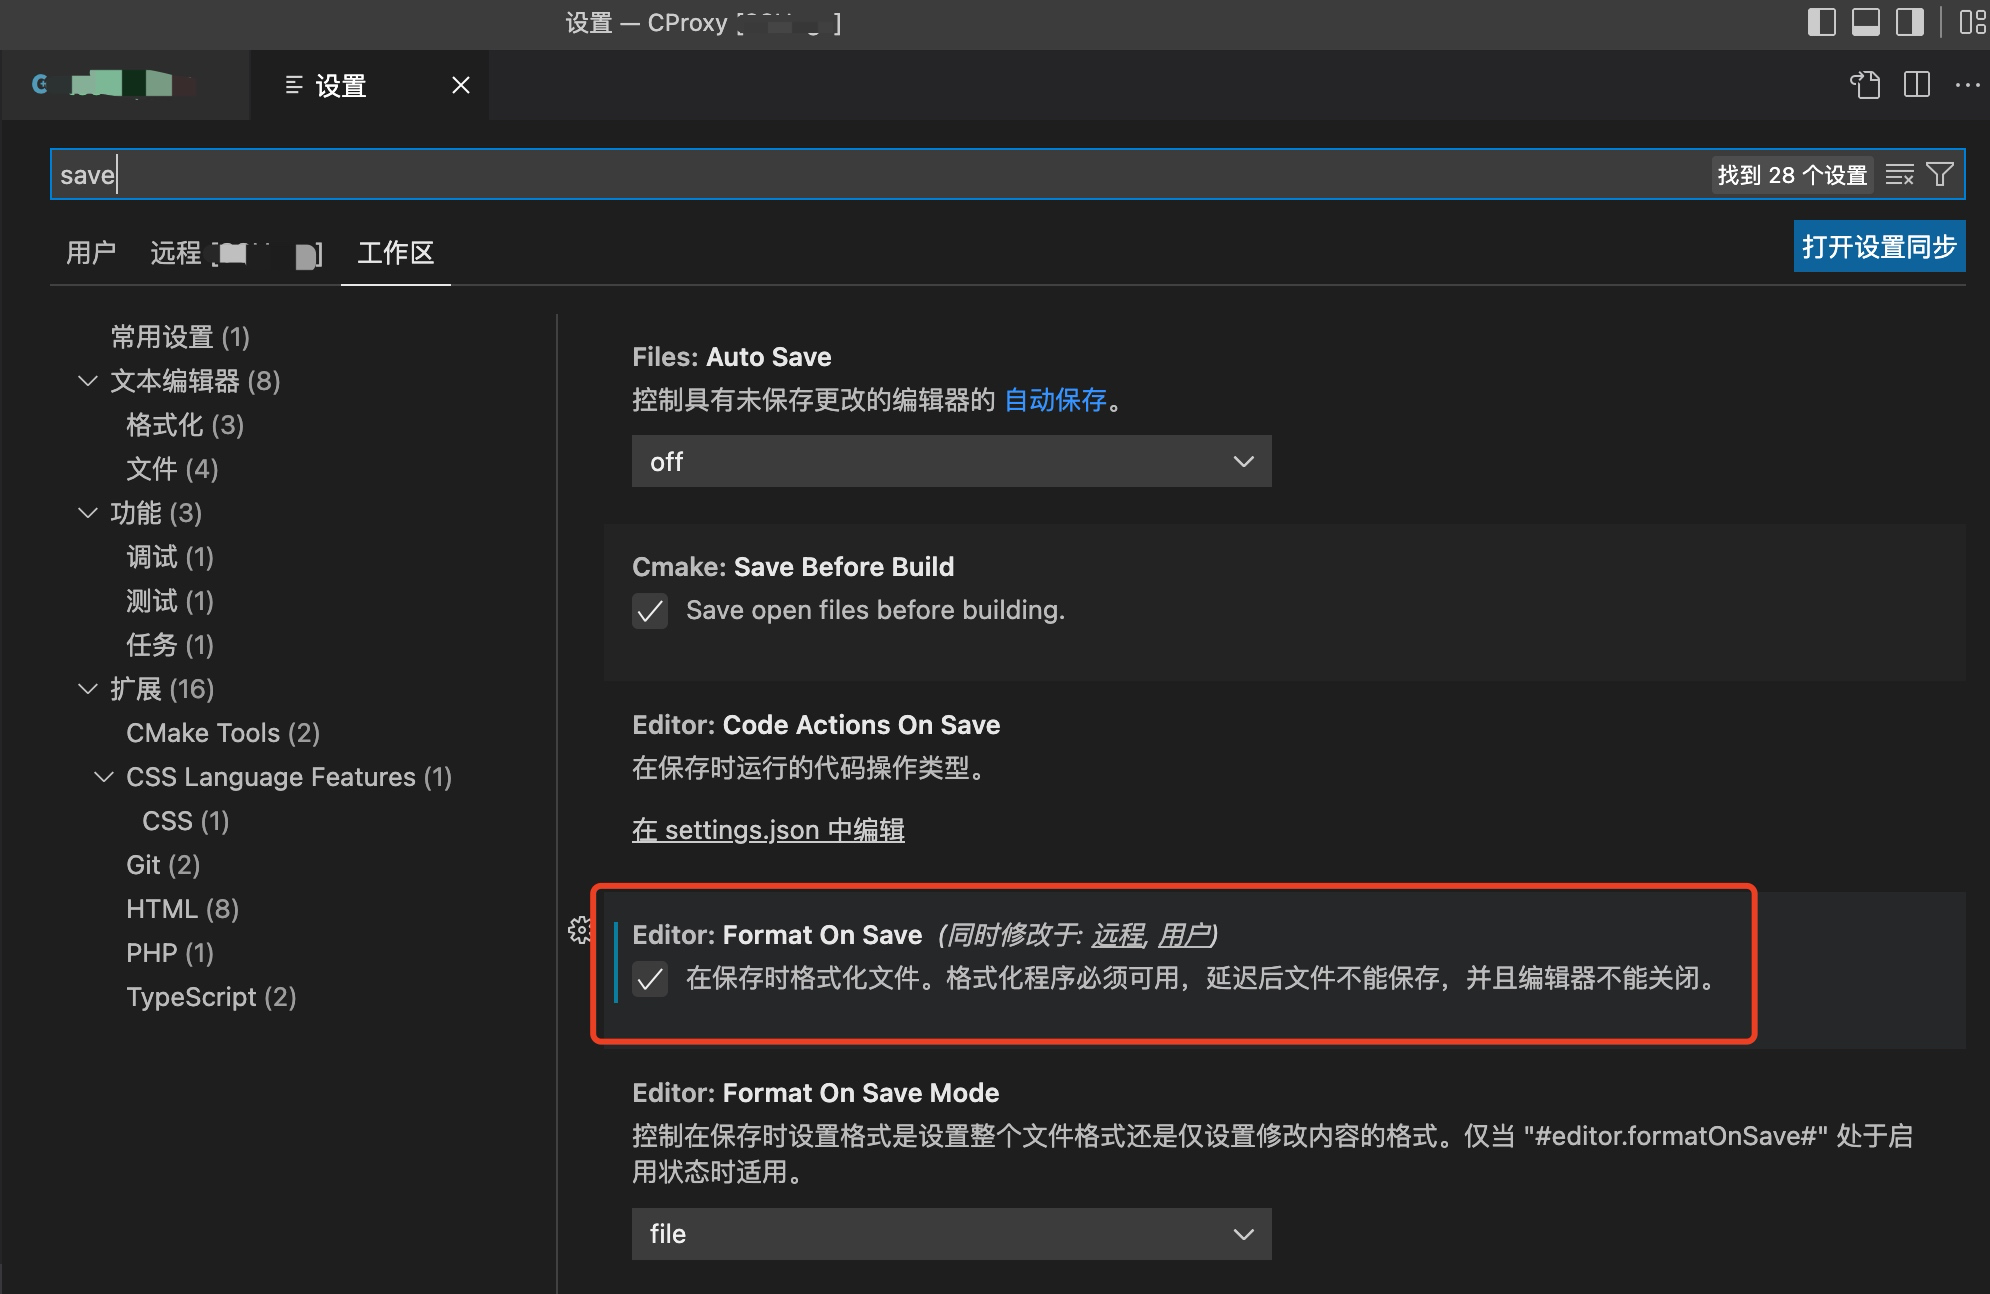Select PHP (1) tree item
This screenshot has width=1990, height=1294.
[170, 953]
